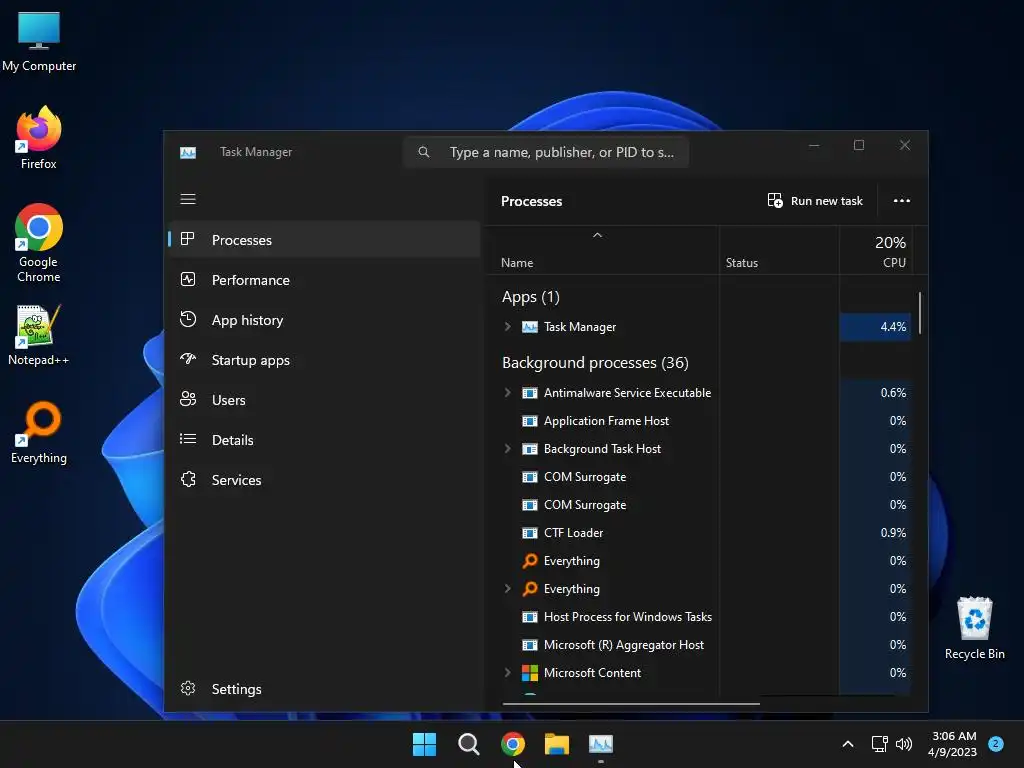Open File Explorer from the taskbar
This screenshot has width=1024, height=768.
click(x=557, y=744)
